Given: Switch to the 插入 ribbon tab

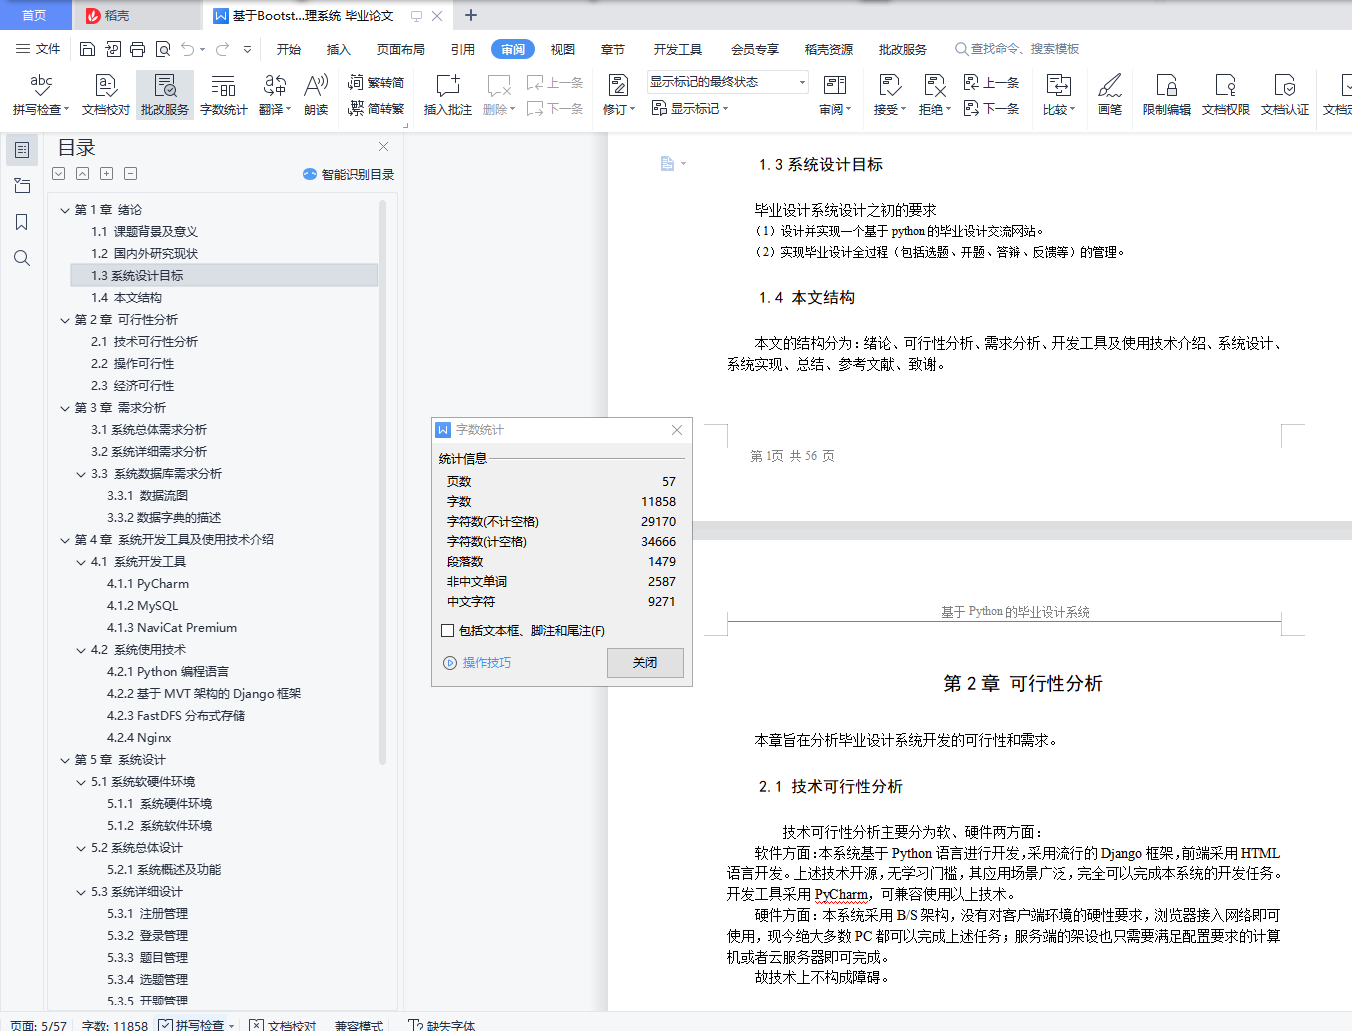Looking at the screenshot, I should coord(339,49).
